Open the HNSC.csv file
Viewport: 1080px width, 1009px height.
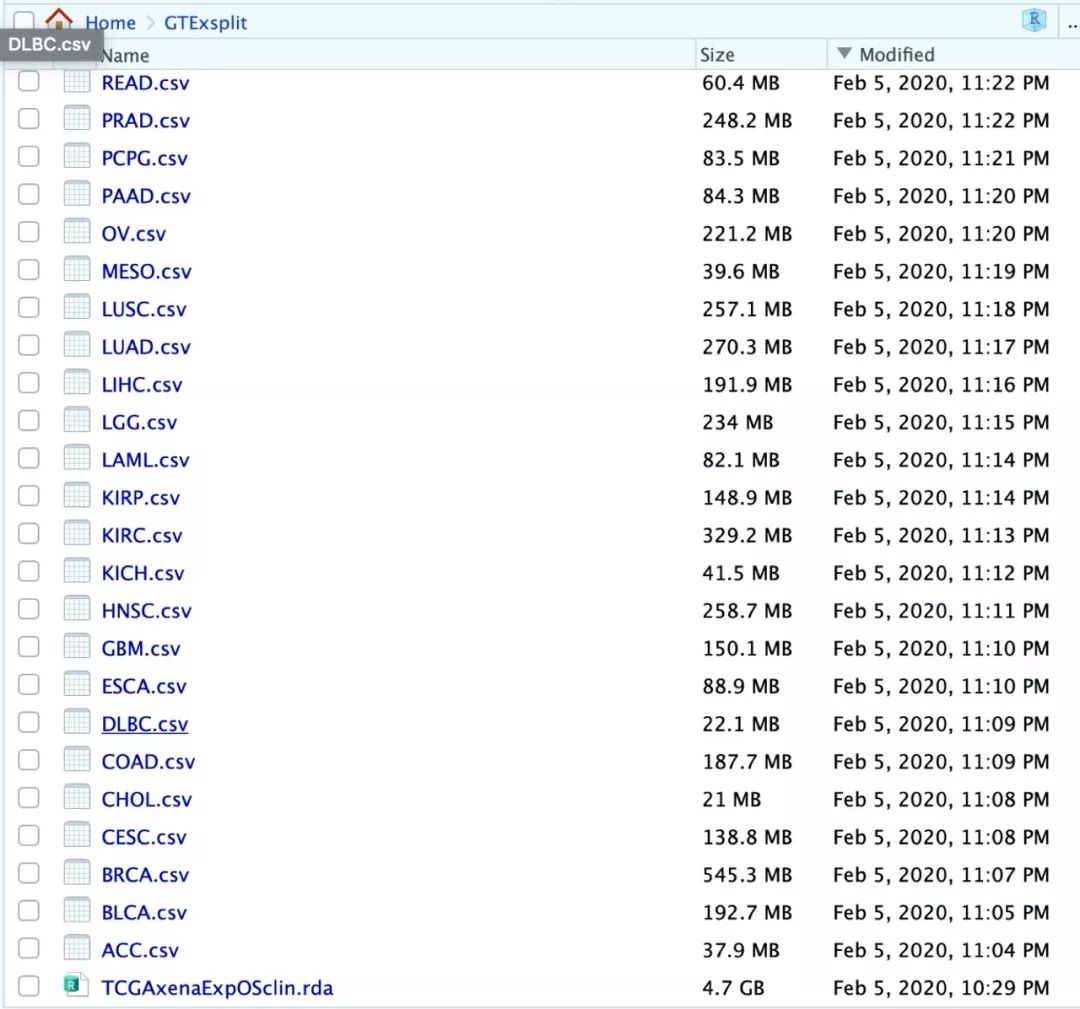(x=147, y=611)
